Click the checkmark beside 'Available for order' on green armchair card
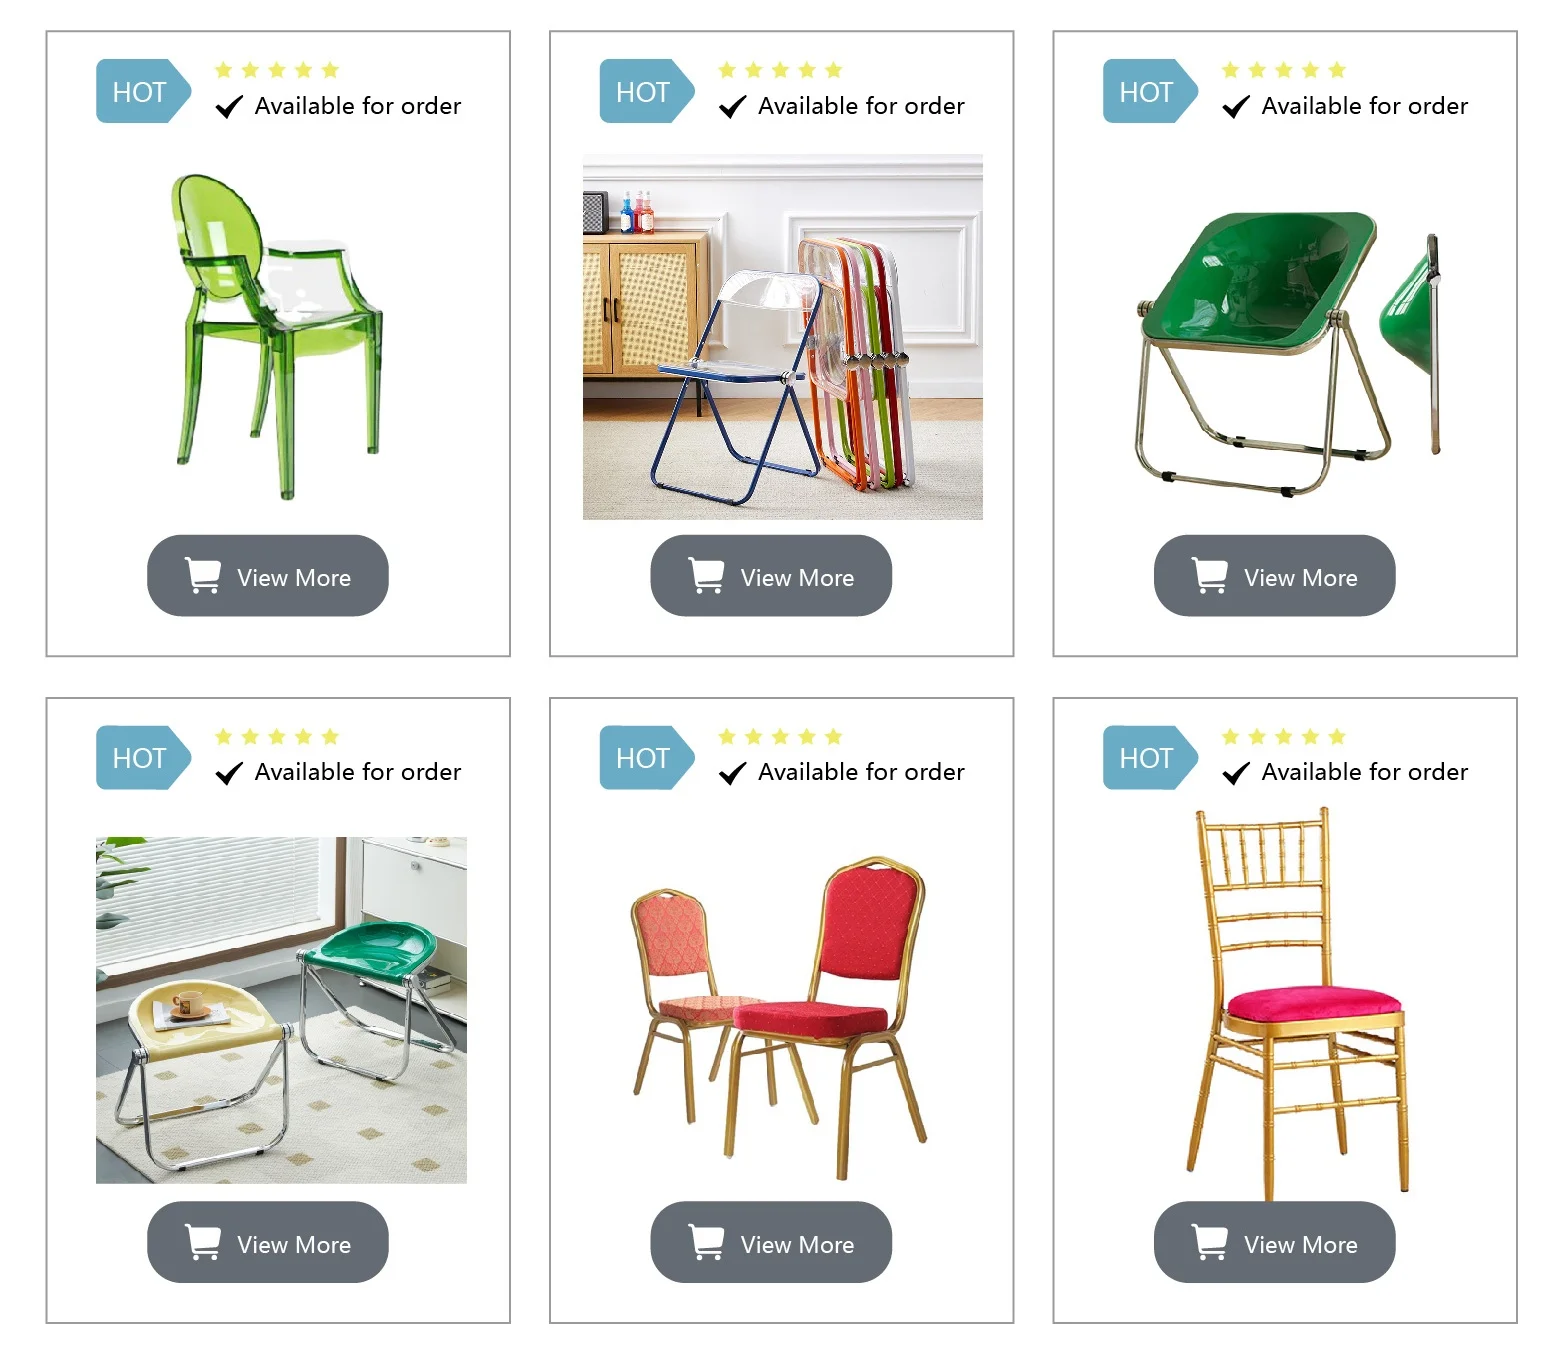The width and height of the screenshot is (1562, 1348). 230,107
